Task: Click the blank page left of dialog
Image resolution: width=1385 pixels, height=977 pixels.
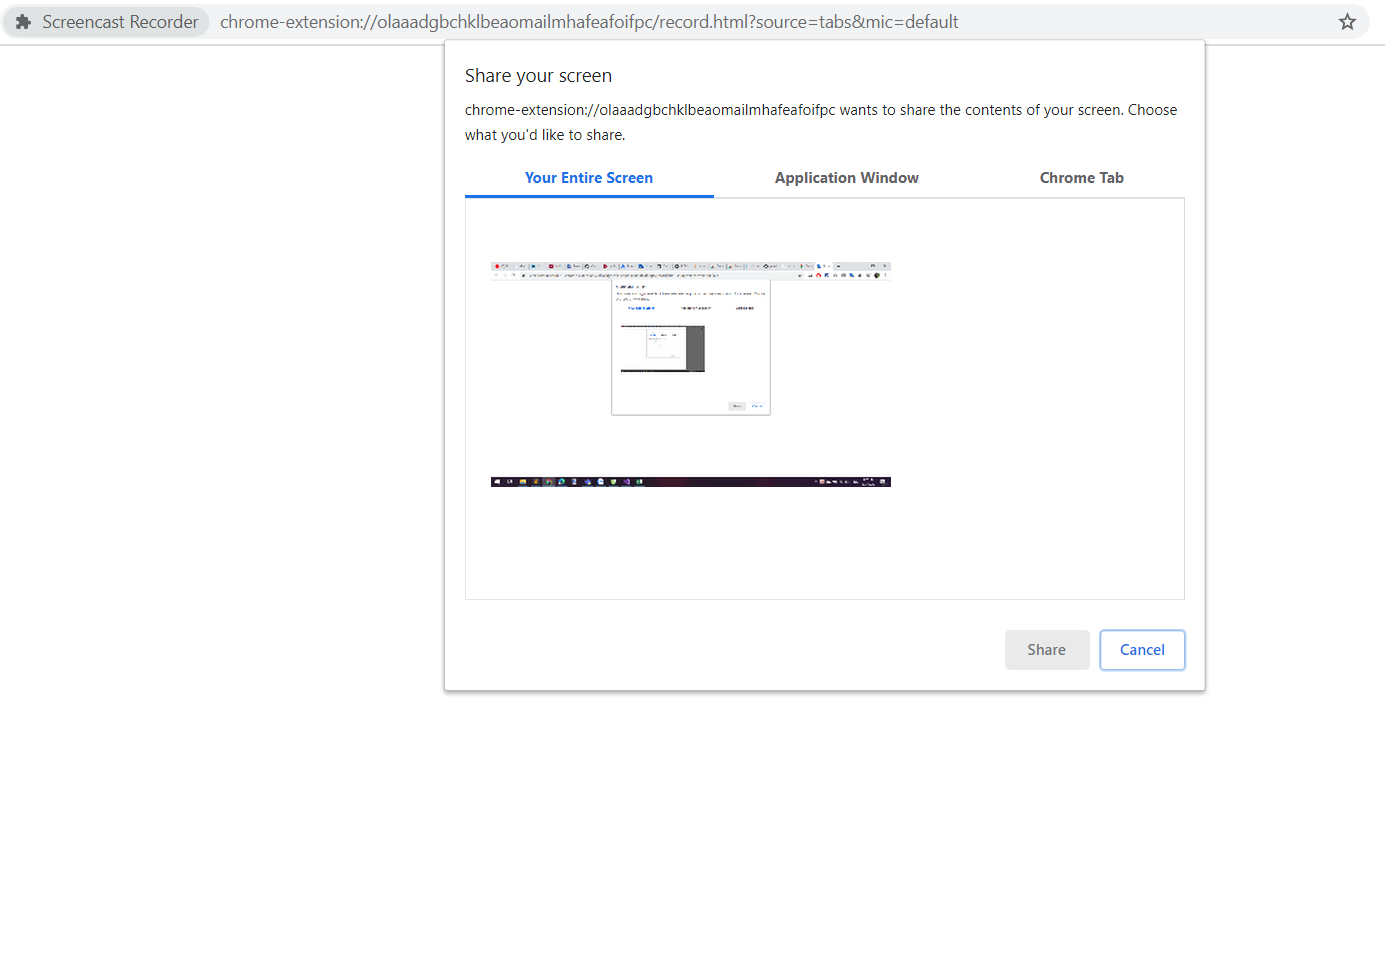Action: (220, 400)
